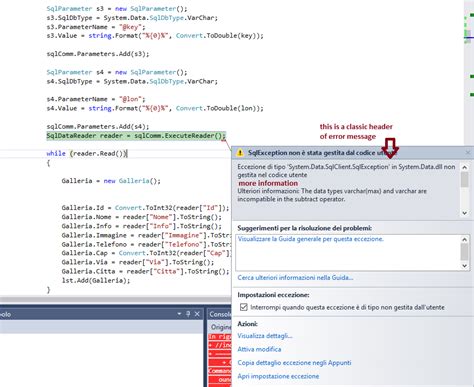Open the bottom-left tool window options dropdown arrow

pyautogui.click(x=179, y=314)
